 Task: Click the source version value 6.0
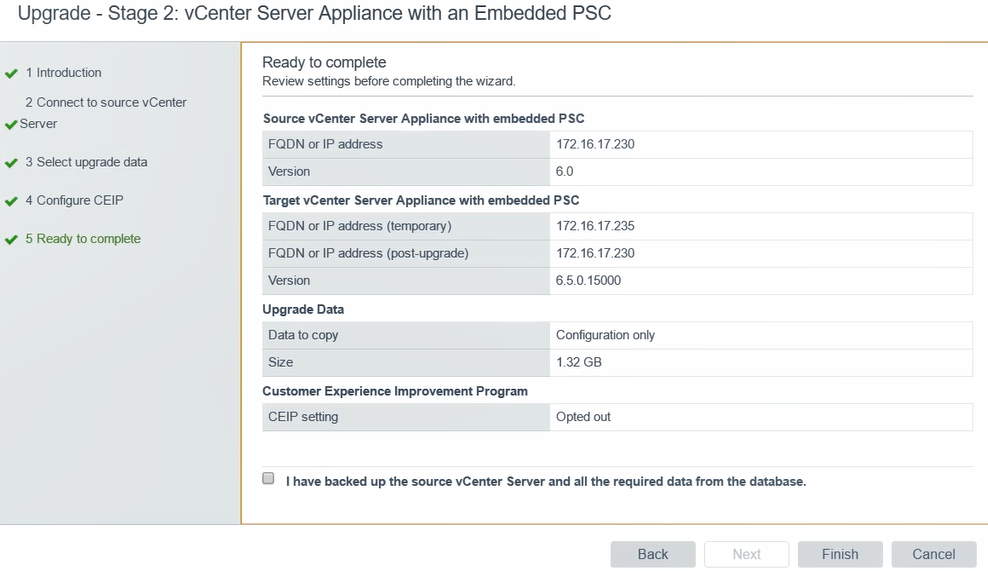pyautogui.click(x=565, y=171)
